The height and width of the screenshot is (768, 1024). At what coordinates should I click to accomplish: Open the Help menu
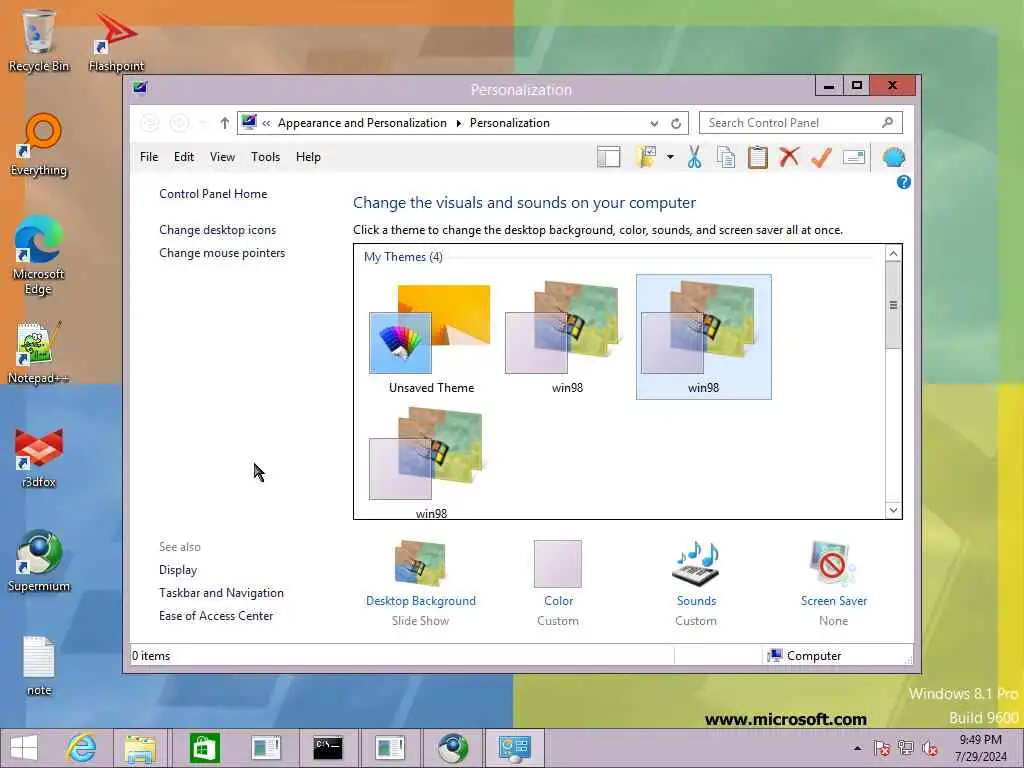(x=308, y=157)
